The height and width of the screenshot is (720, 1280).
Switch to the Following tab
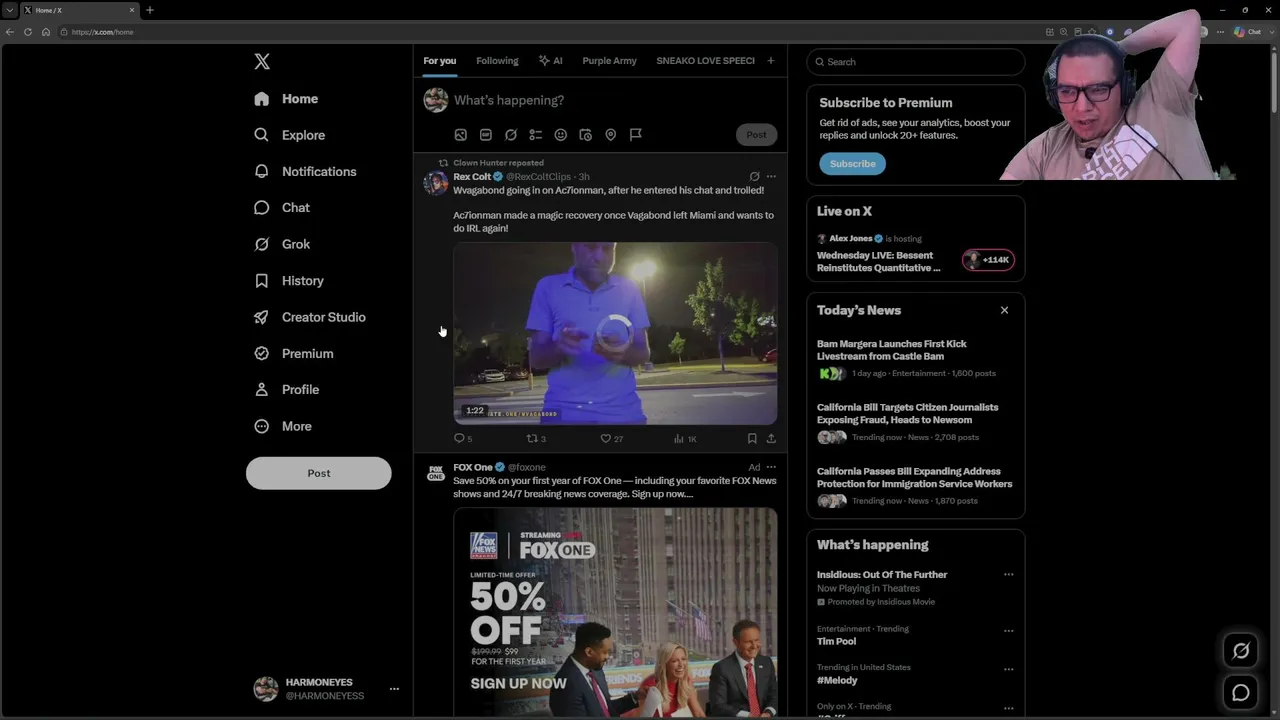coord(497,61)
